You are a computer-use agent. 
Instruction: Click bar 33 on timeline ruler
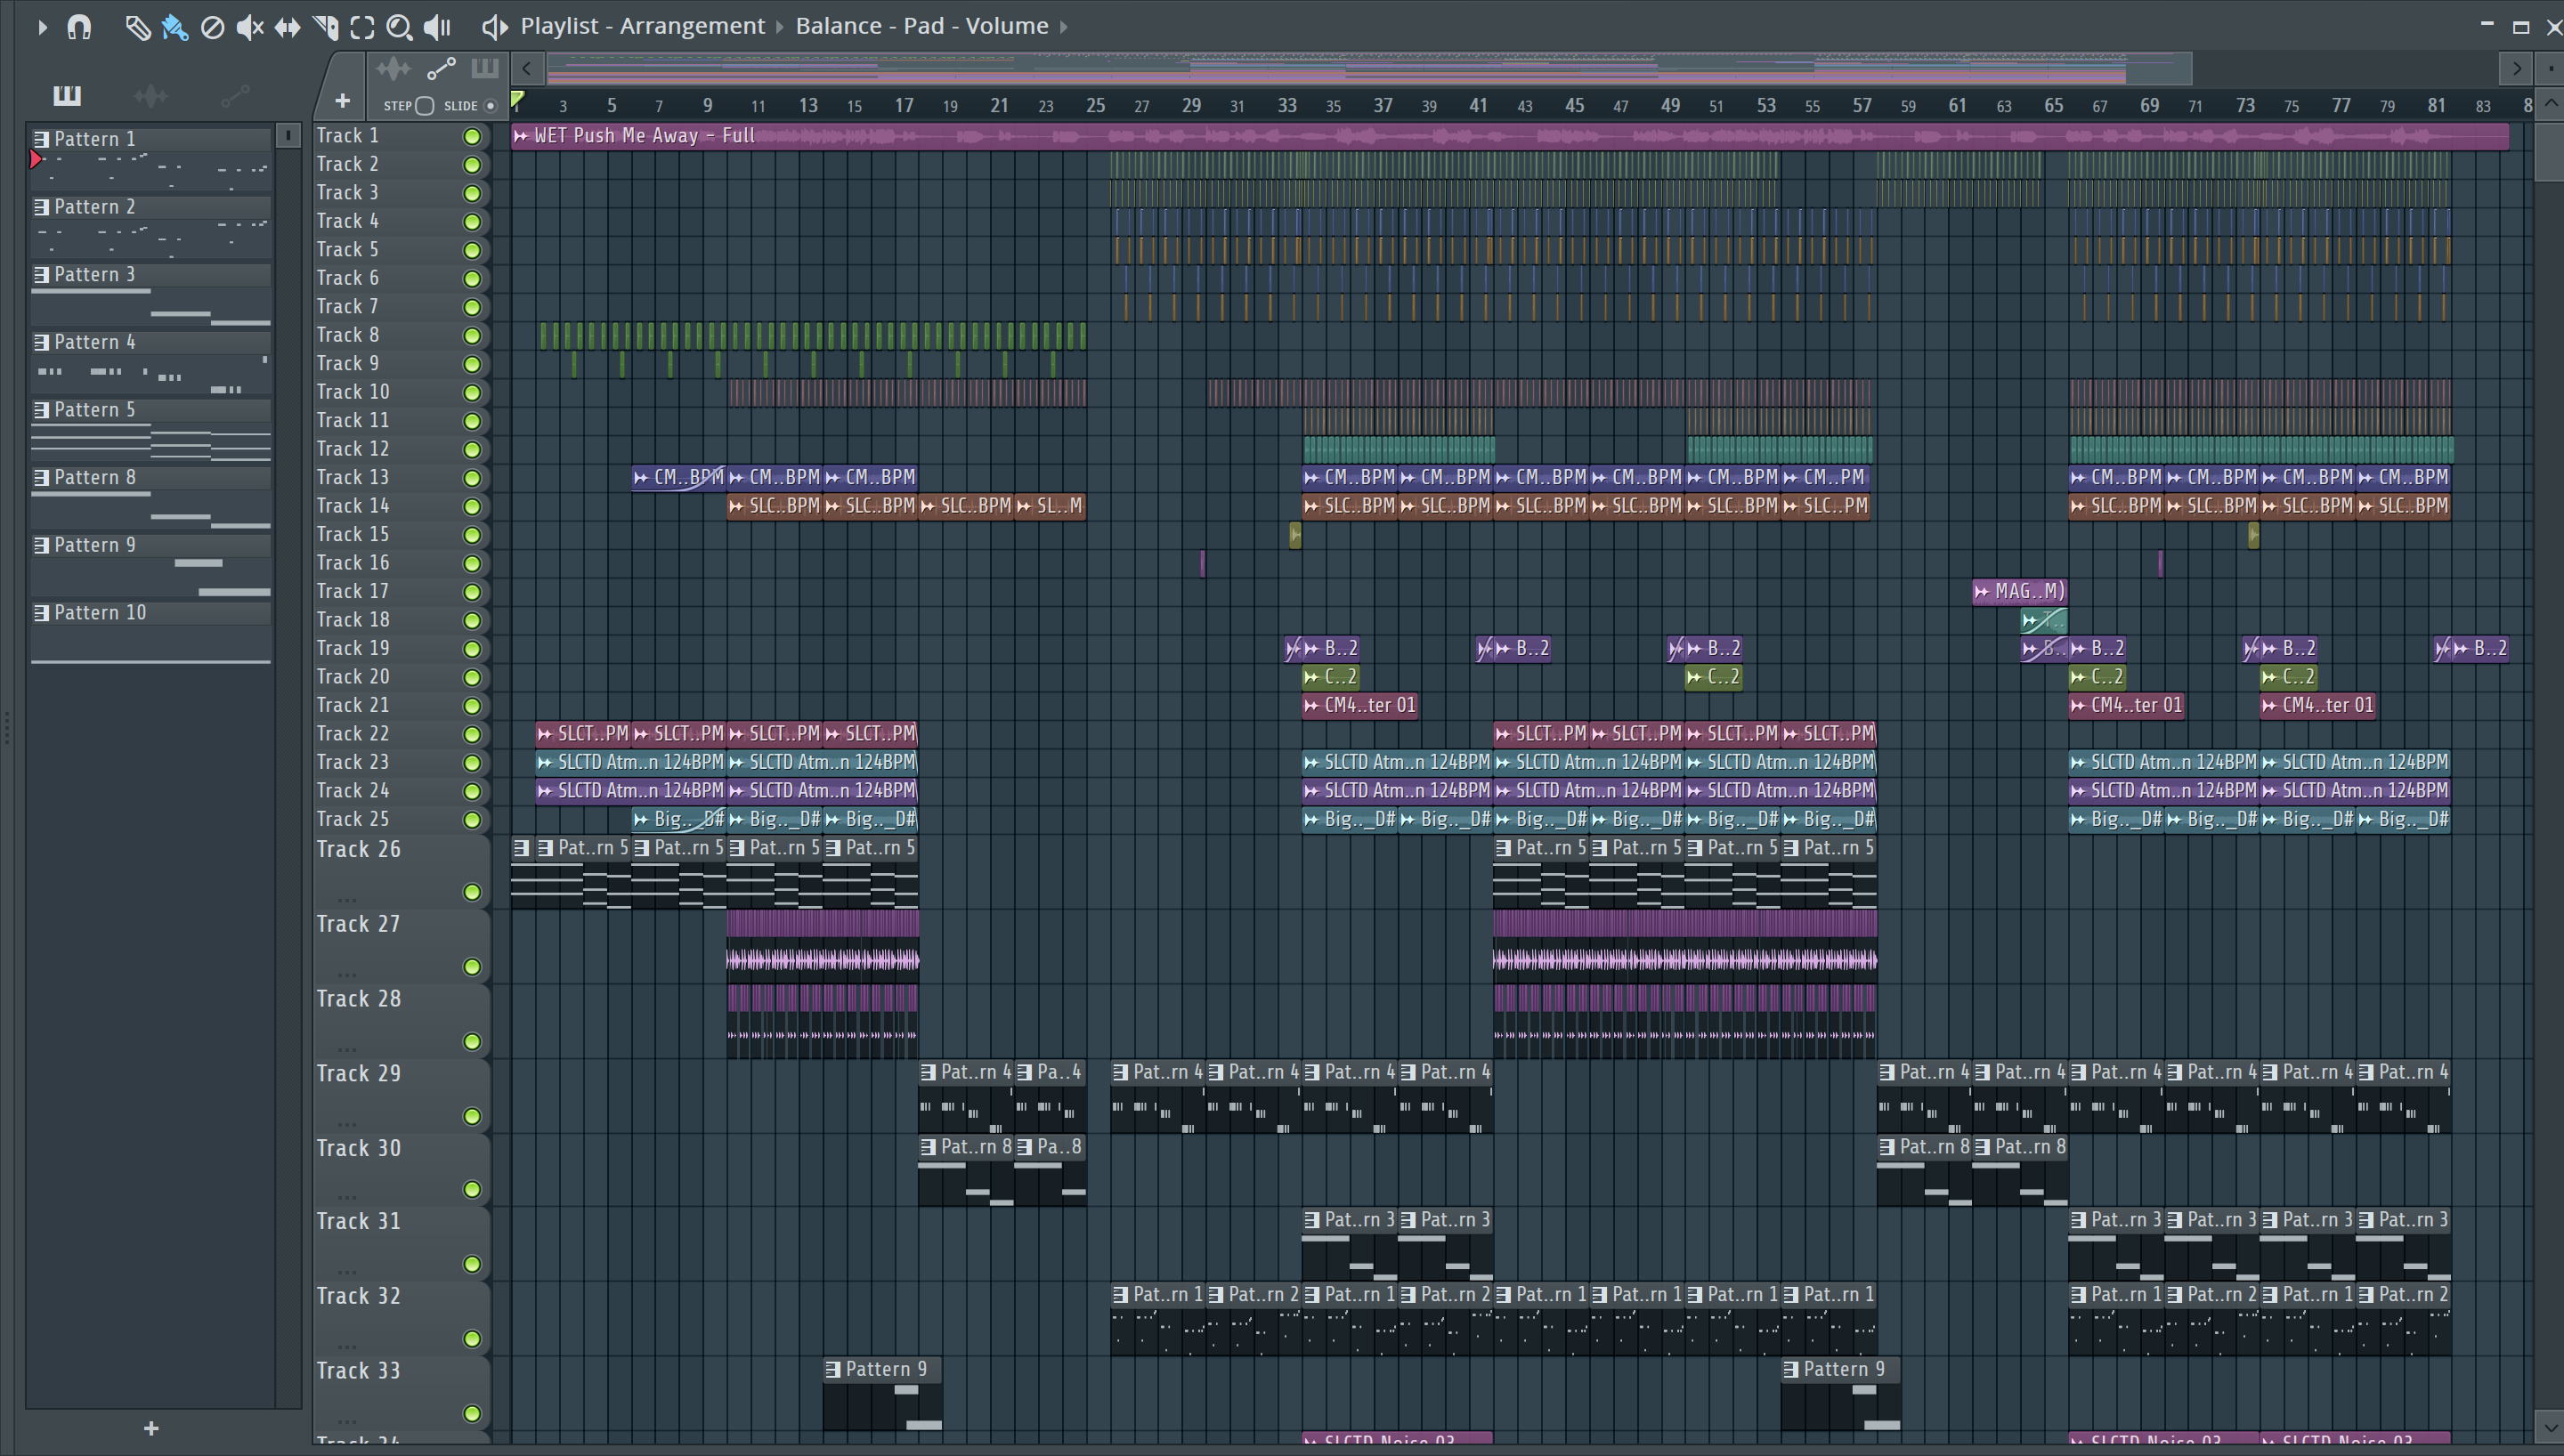[x=1287, y=106]
